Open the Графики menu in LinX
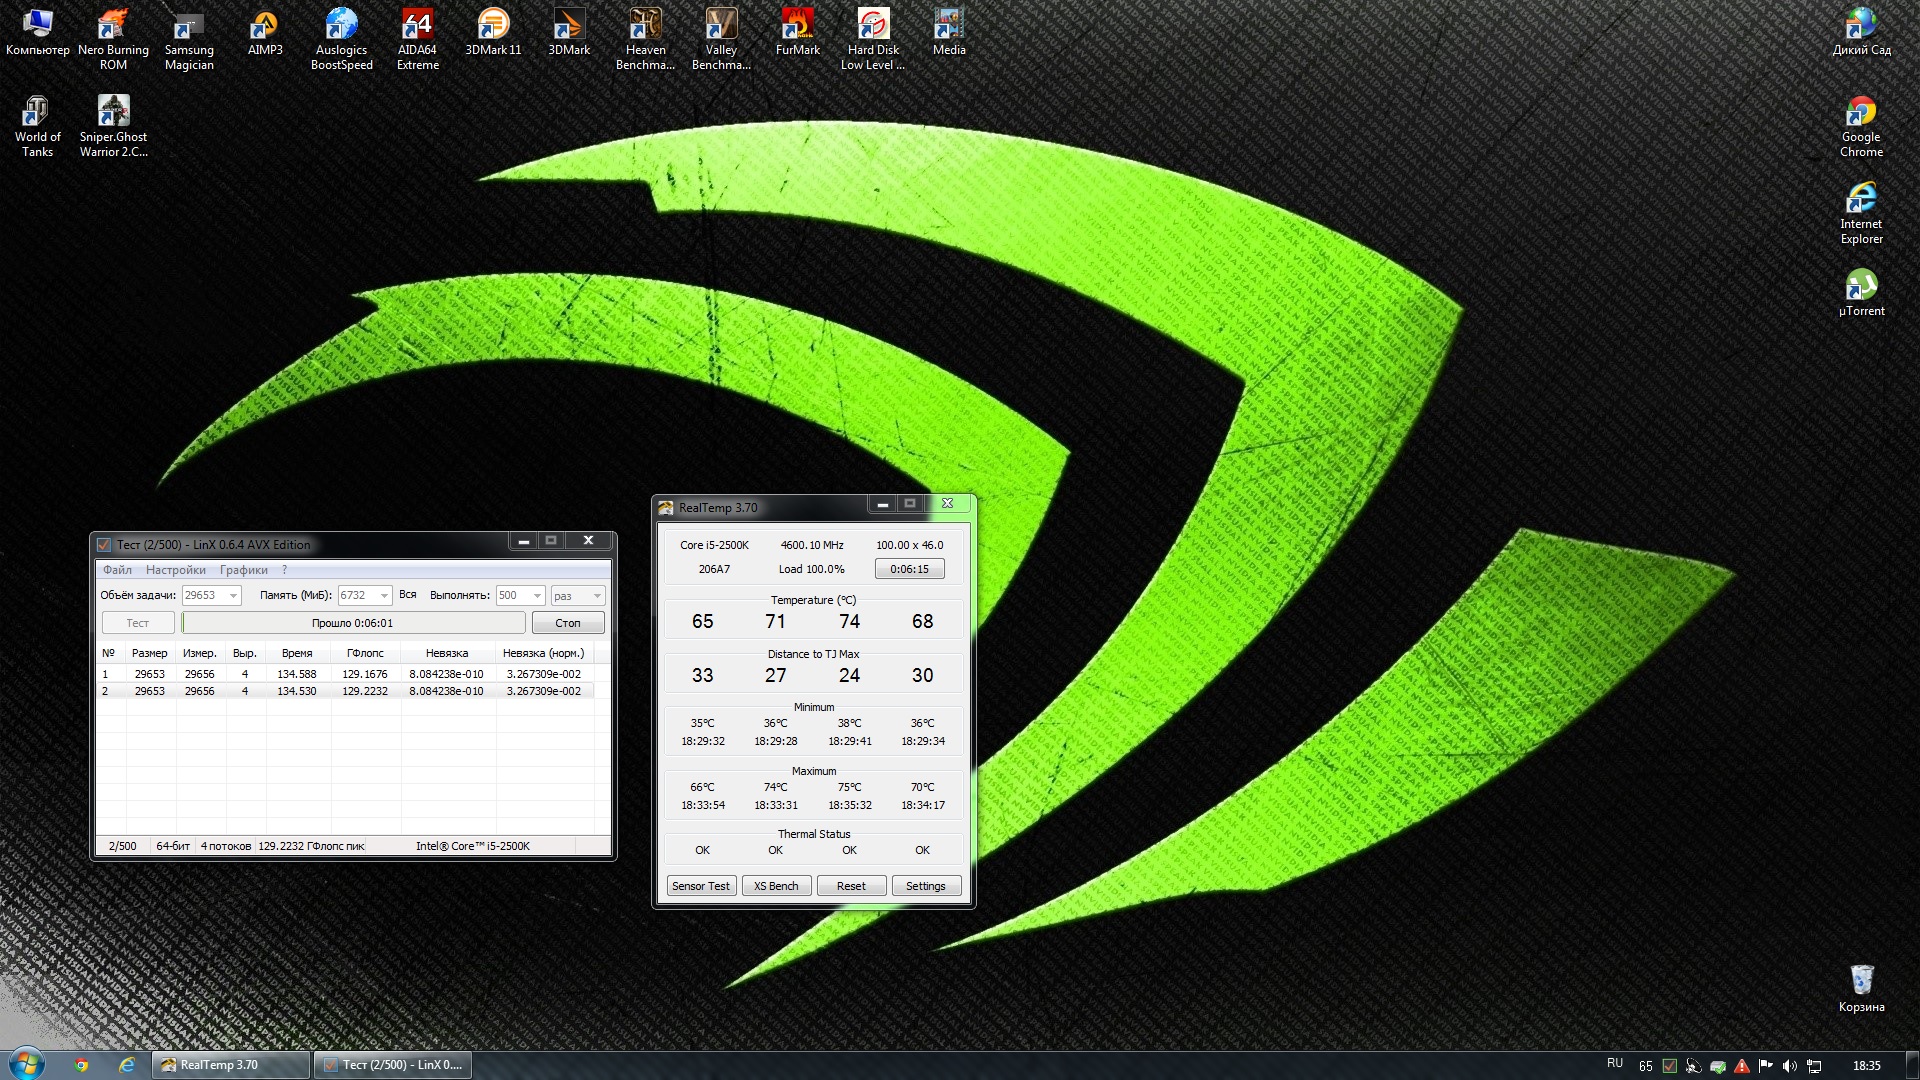1920x1080 pixels. point(243,570)
